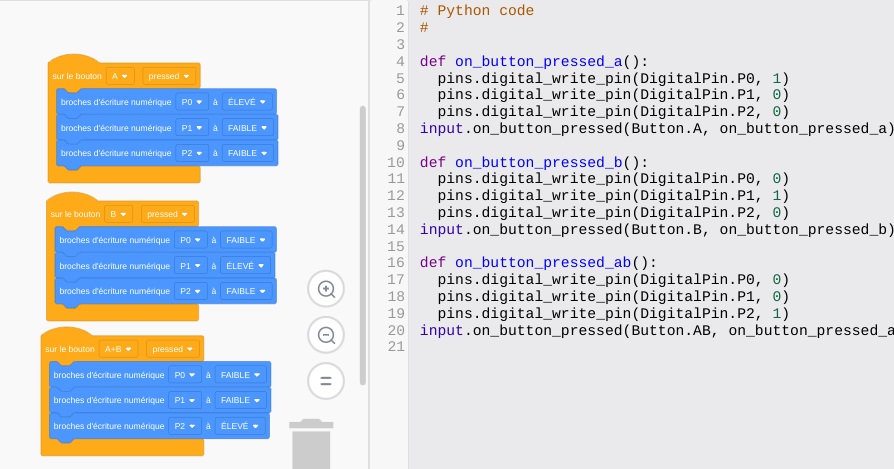Change P2 FAIBLE value in button A block

[247, 153]
